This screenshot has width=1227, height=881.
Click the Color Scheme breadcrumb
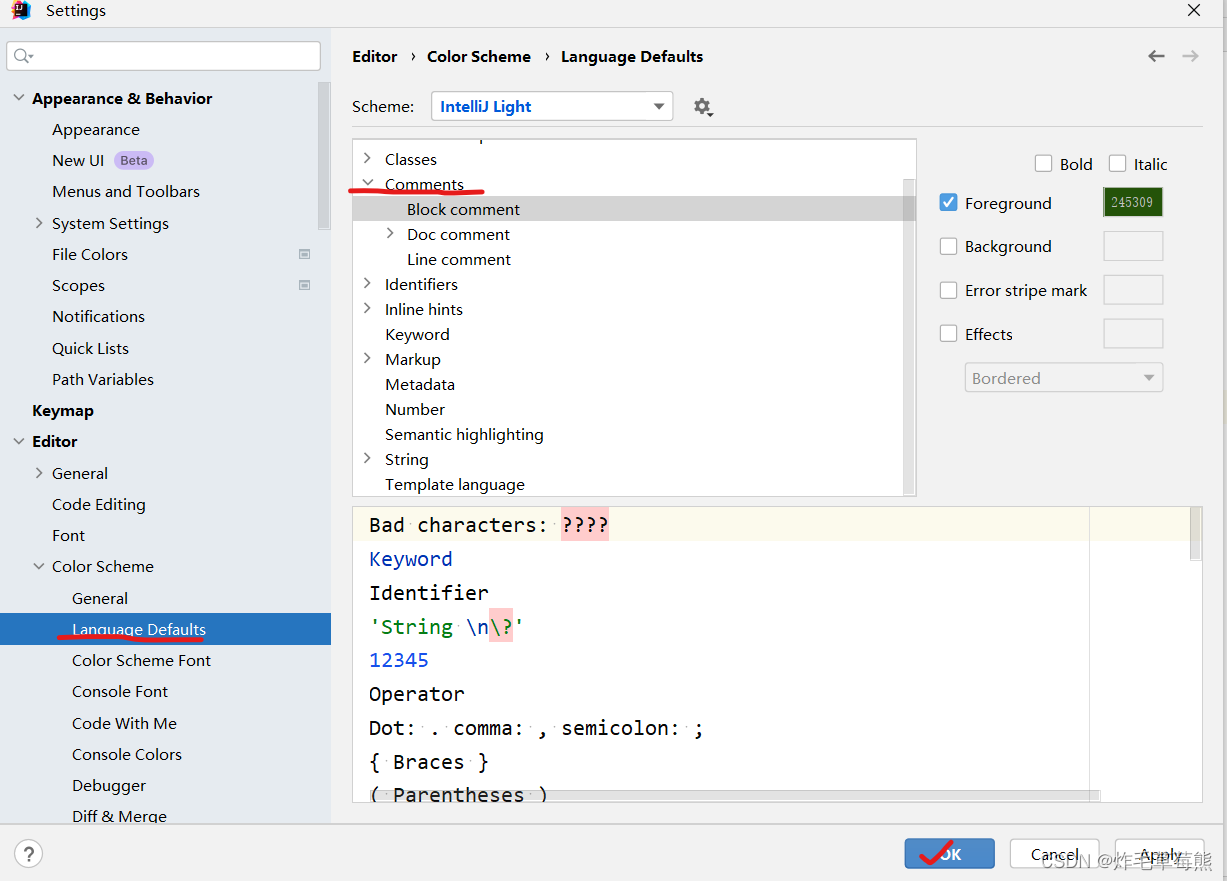coord(479,56)
